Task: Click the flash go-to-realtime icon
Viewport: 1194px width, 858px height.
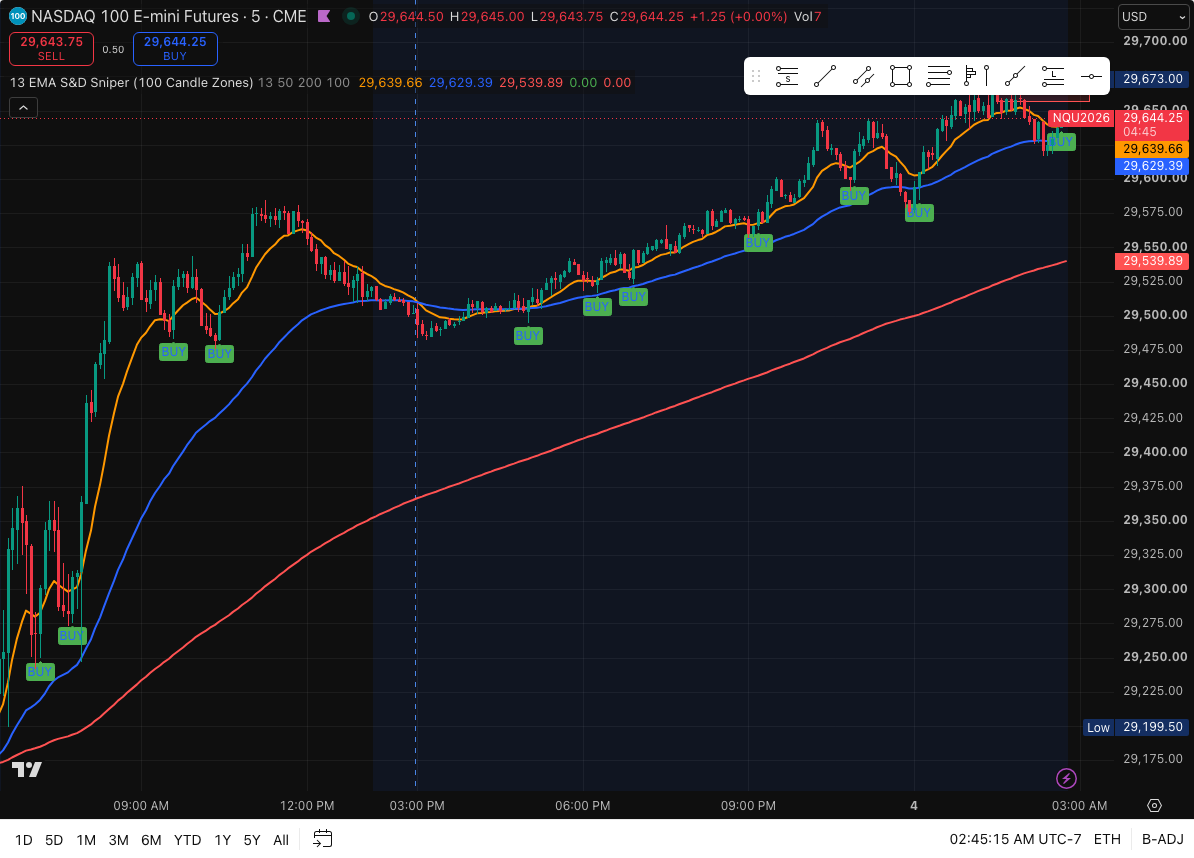Action: [x=1066, y=778]
